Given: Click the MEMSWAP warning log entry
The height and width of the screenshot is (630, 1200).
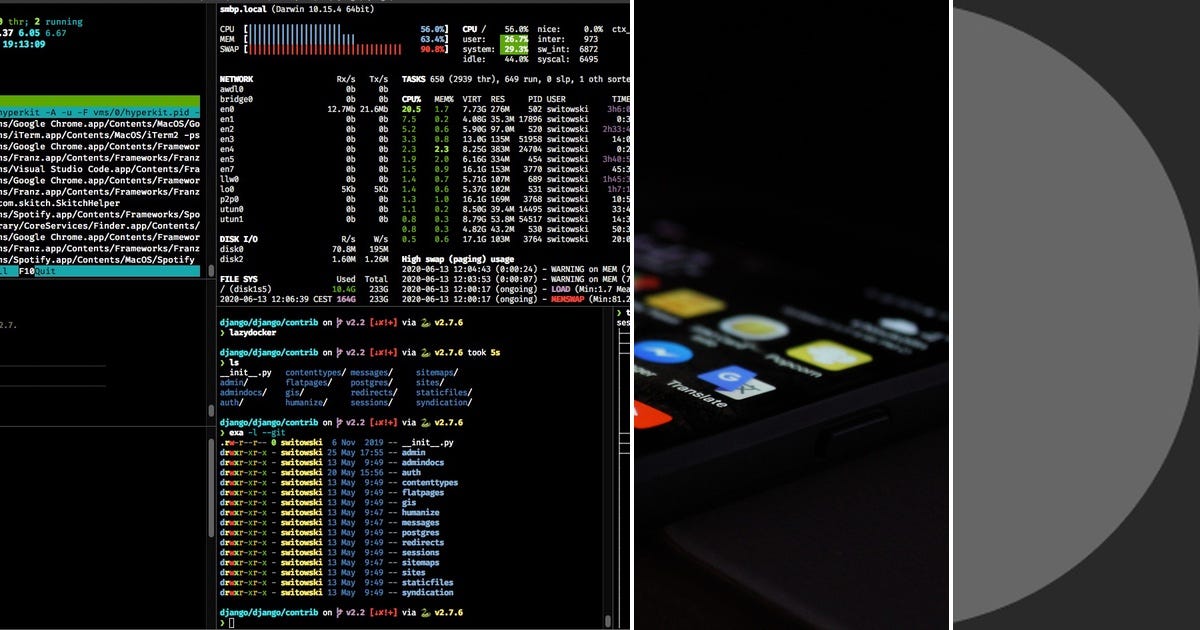Looking at the screenshot, I should (x=567, y=297).
